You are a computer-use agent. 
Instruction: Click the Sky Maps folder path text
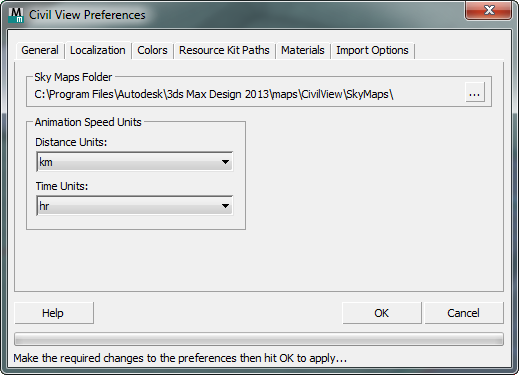tap(214, 94)
